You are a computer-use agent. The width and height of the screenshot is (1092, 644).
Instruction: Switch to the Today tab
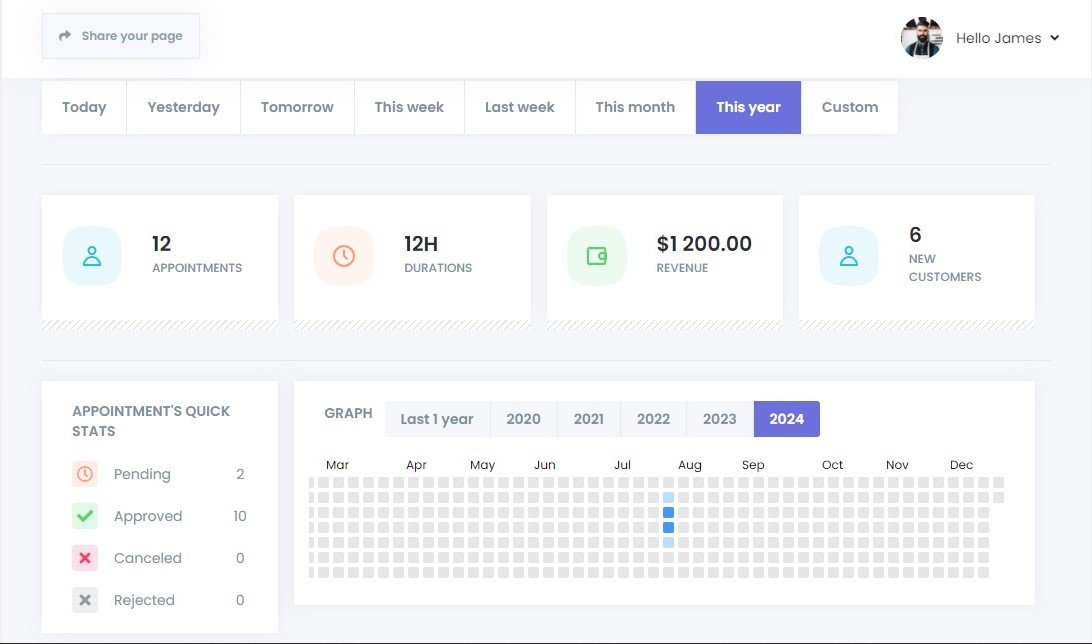(84, 107)
